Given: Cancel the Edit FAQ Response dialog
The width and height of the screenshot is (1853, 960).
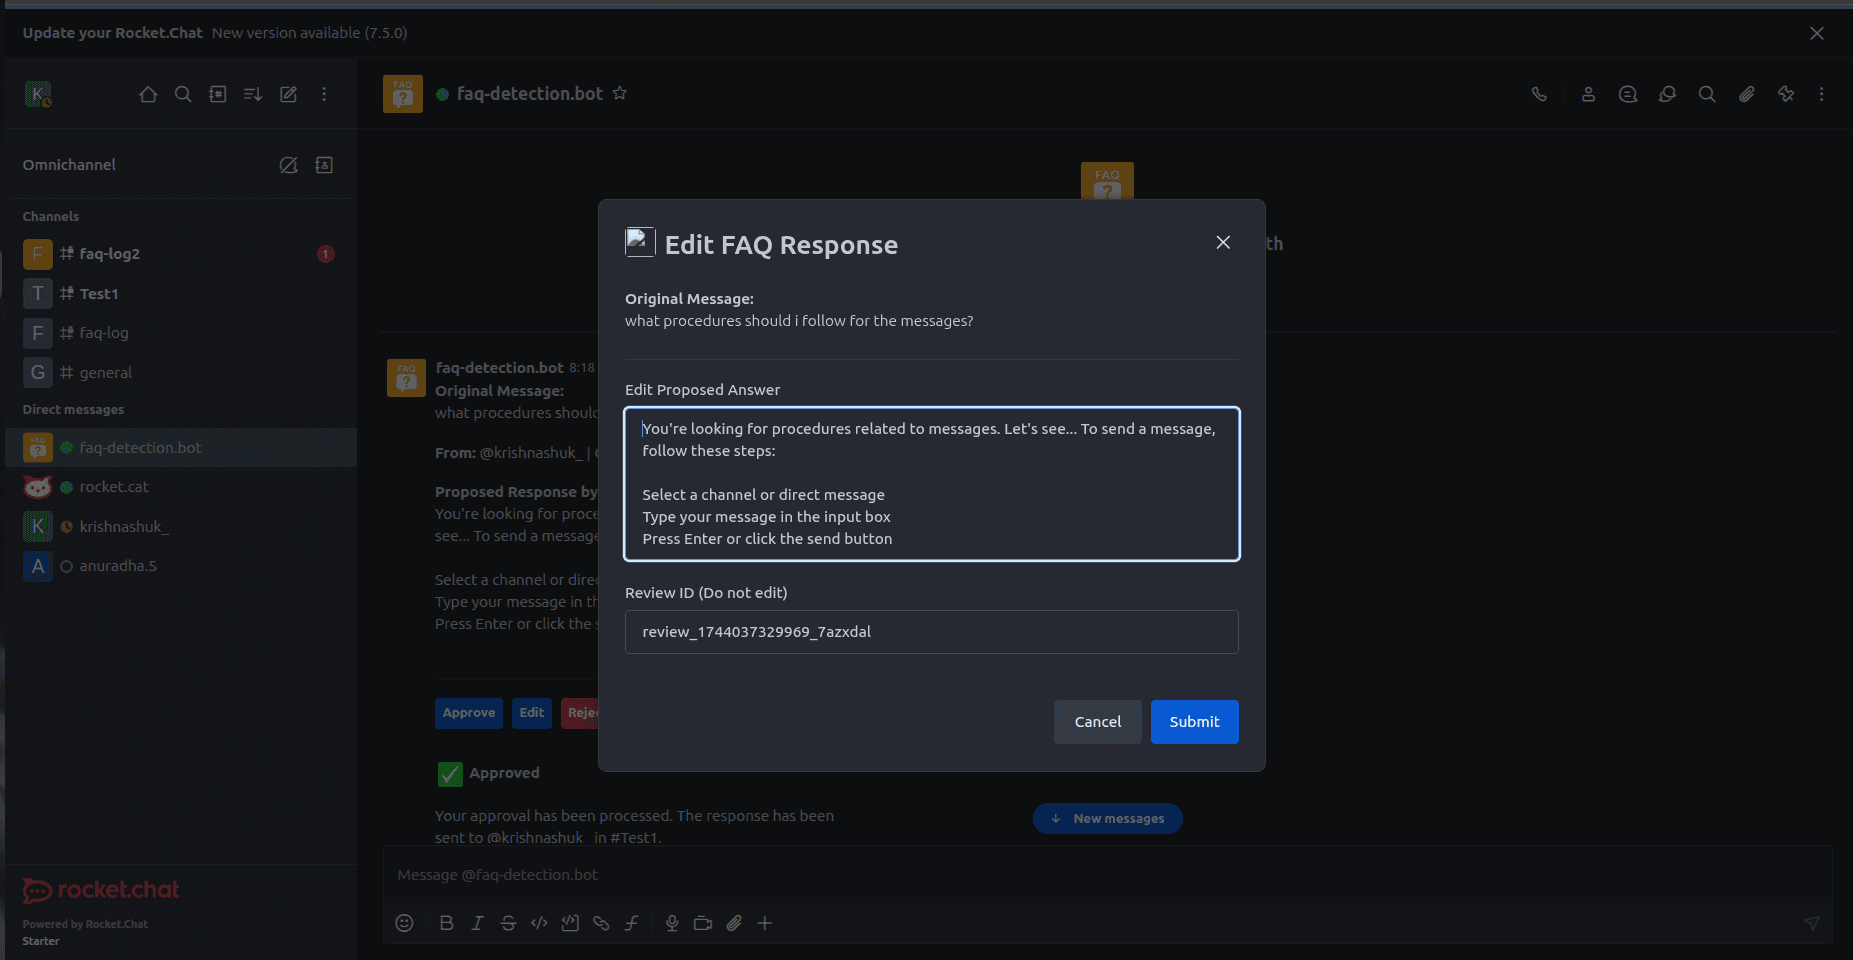Looking at the screenshot, I should 1098,722.
